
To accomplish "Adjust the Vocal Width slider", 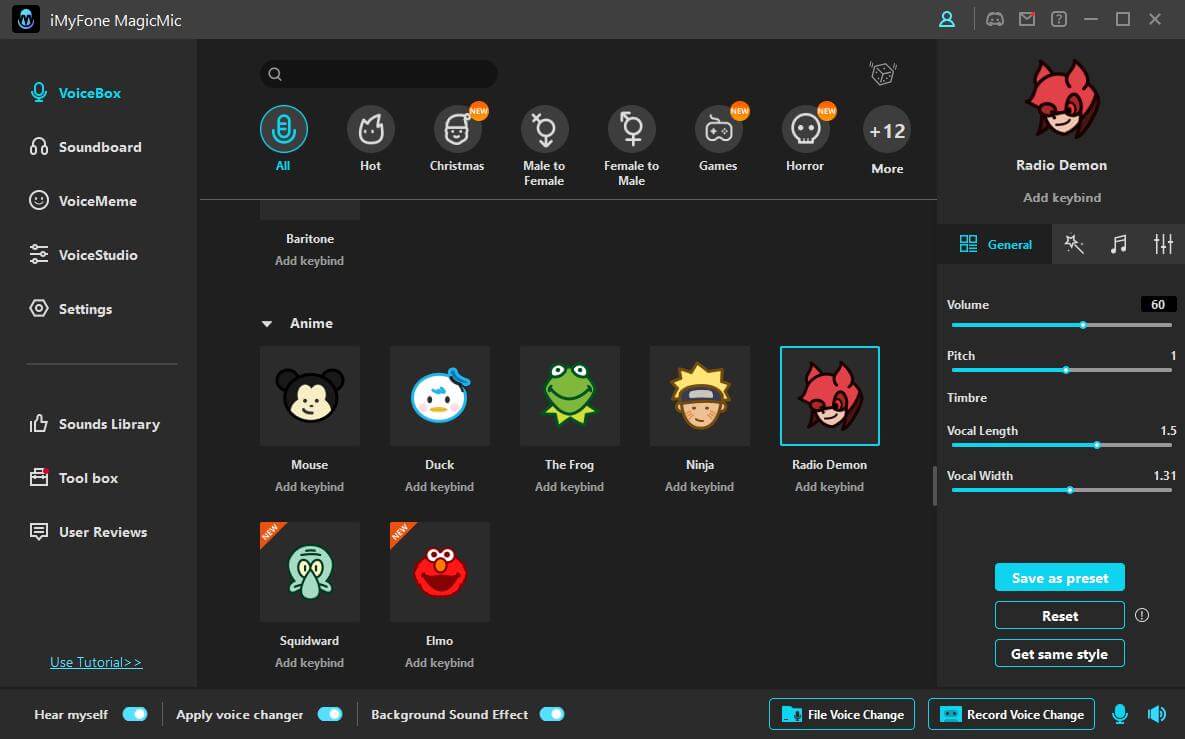I will (x=1061, y=490).
